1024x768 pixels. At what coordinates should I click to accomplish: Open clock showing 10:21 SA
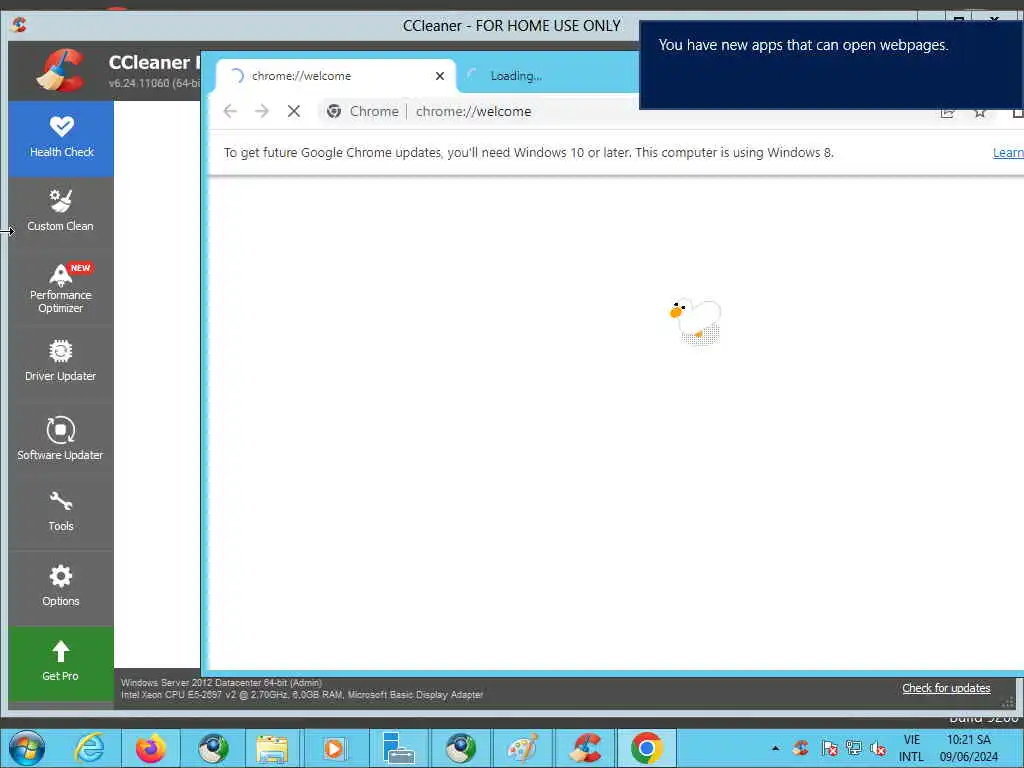click(x=969, y=748)
